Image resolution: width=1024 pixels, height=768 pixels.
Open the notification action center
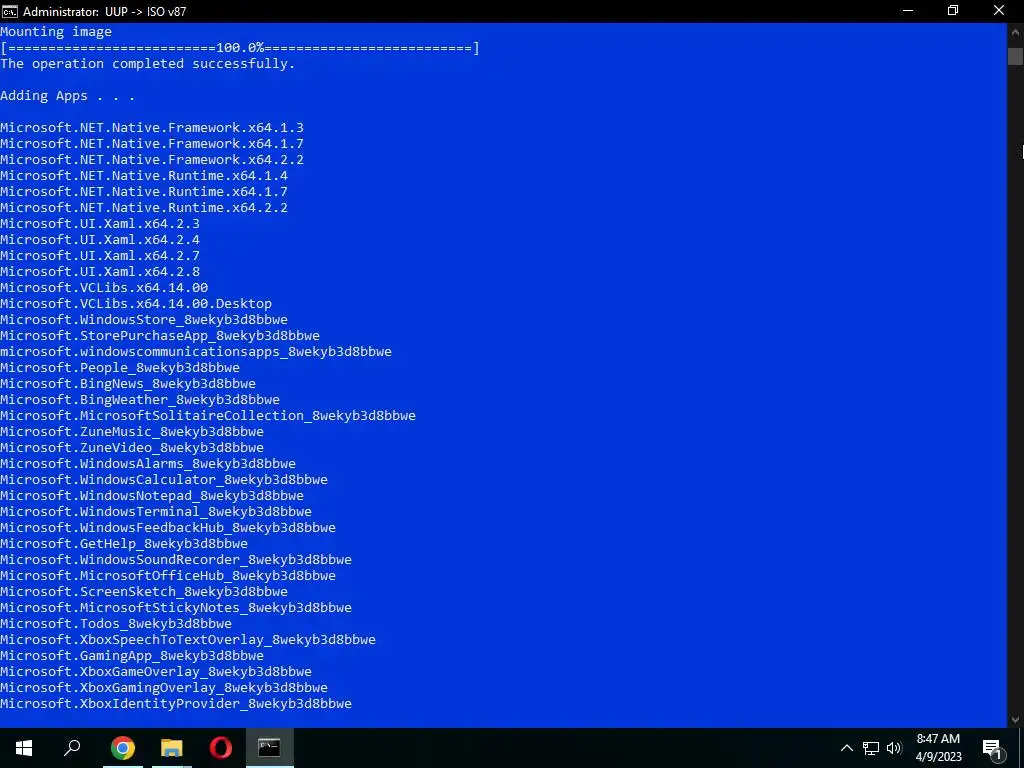[993, 748]
